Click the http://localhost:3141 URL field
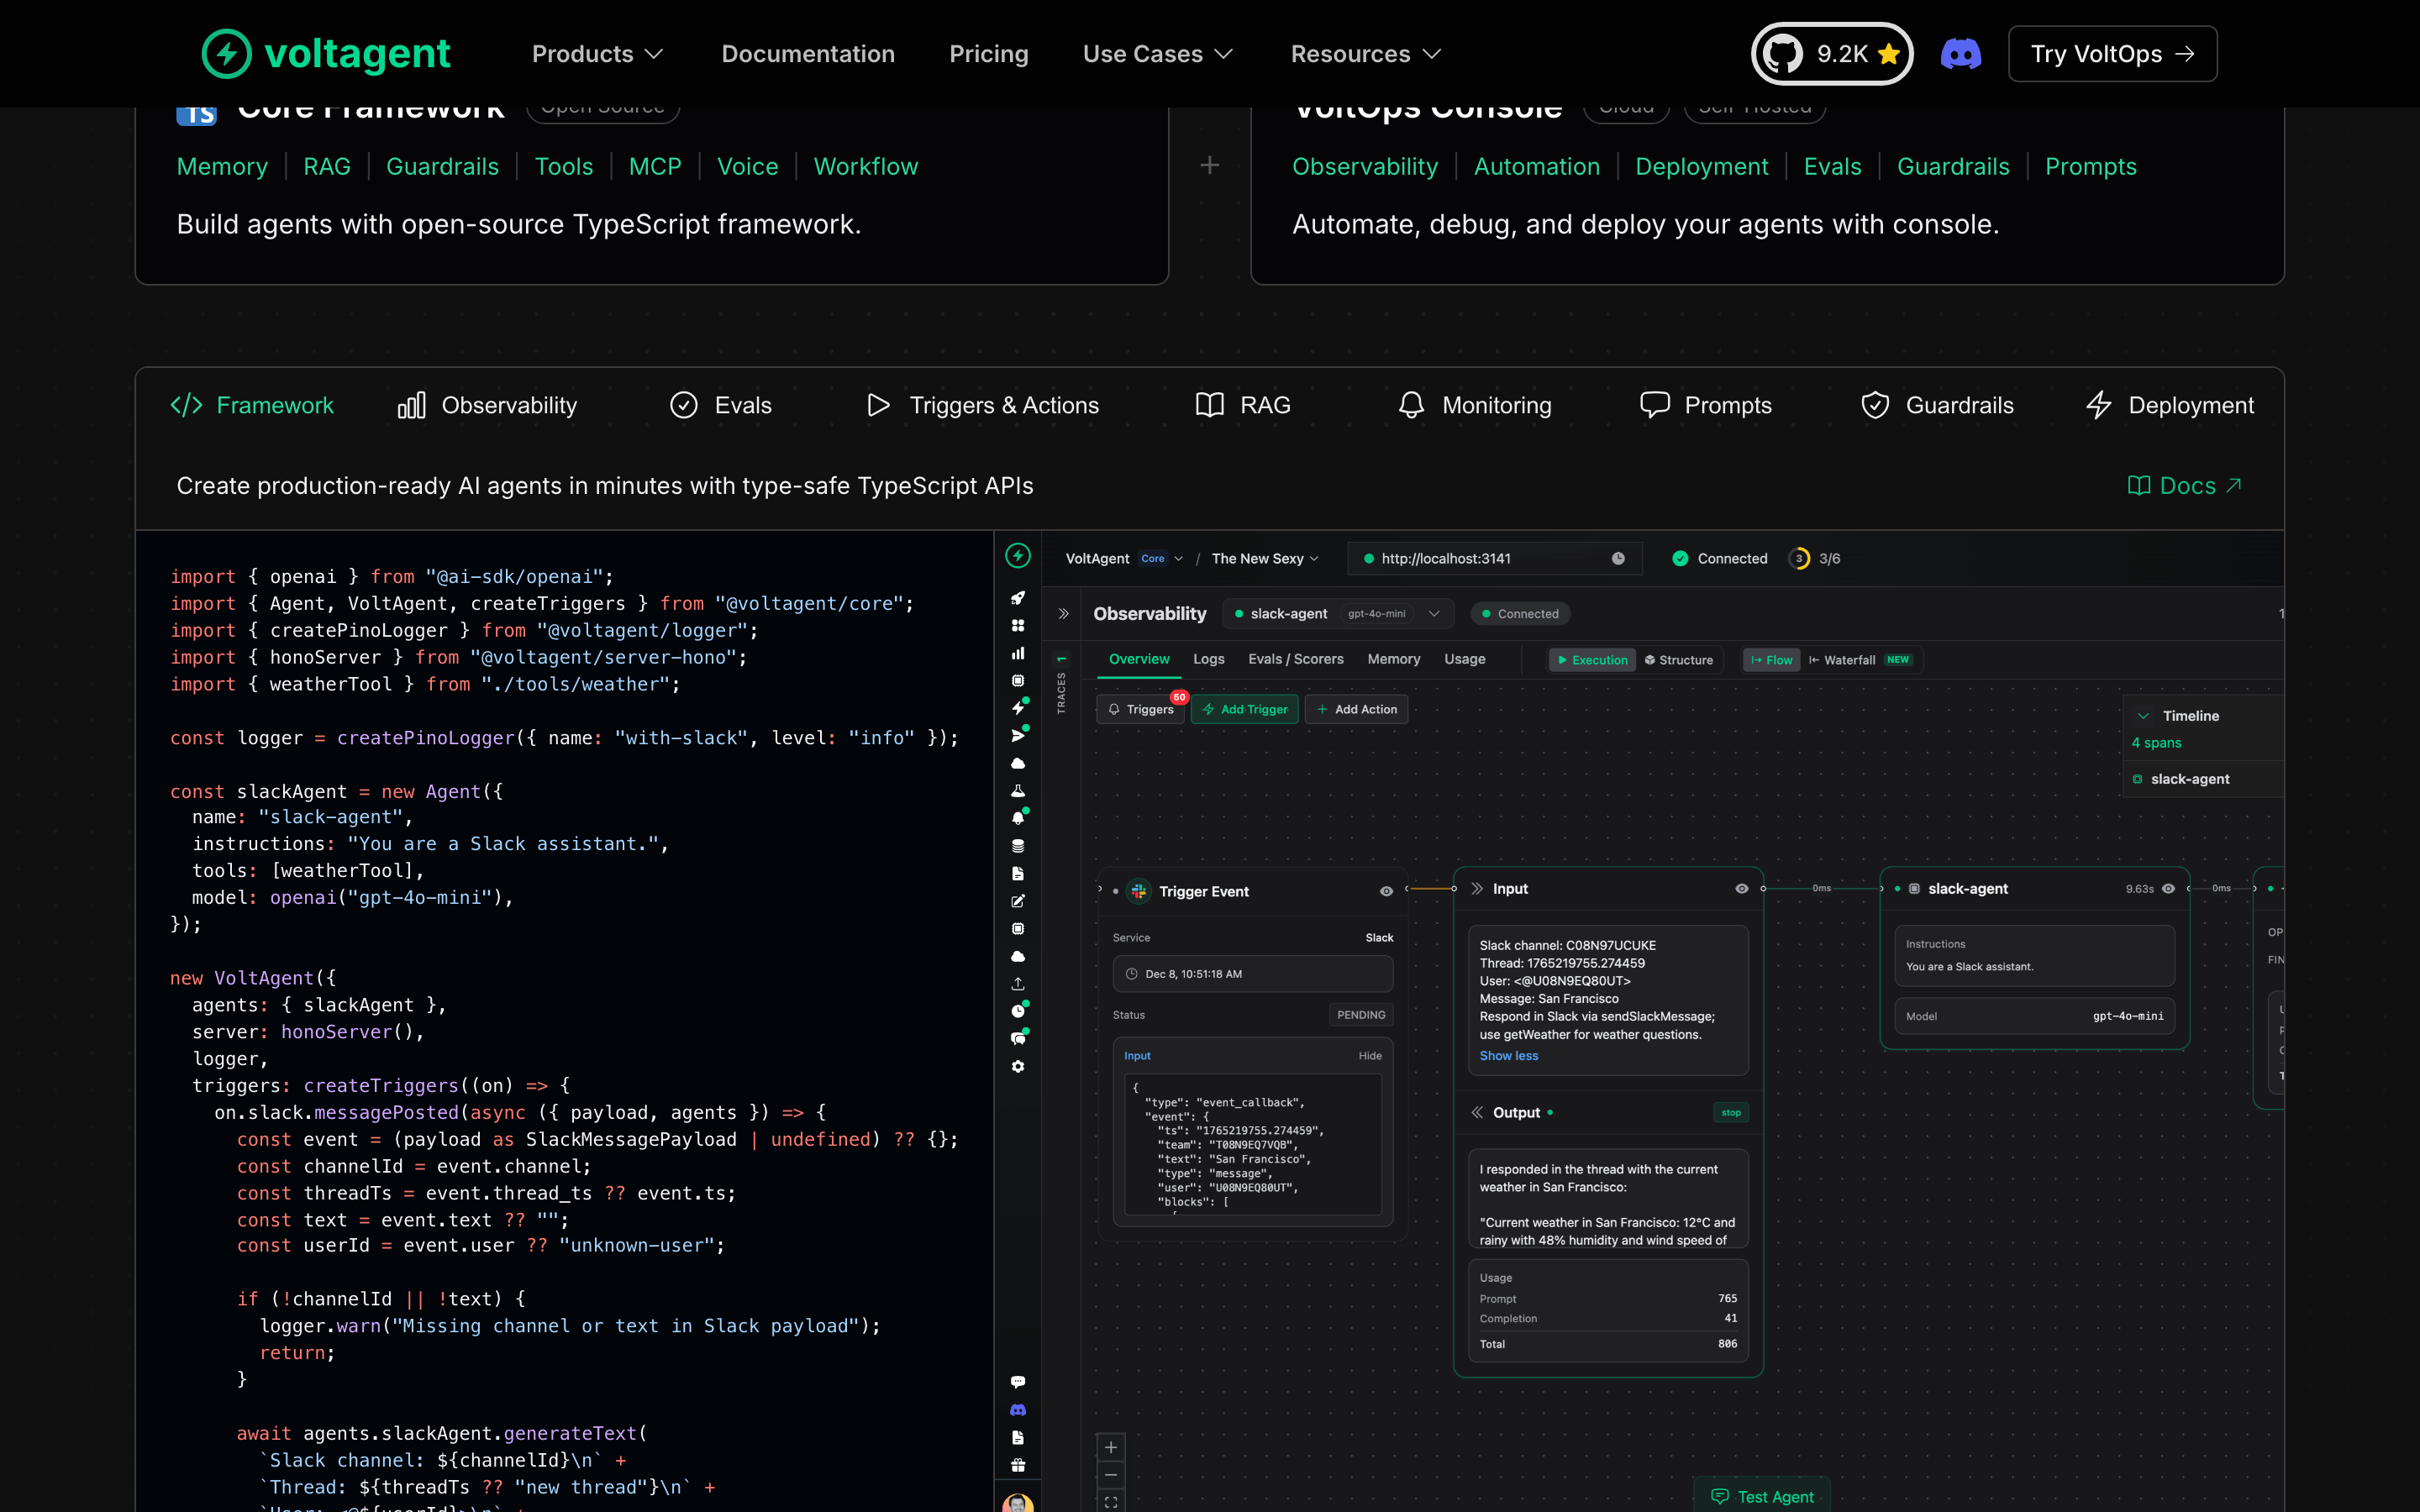2420x1512 pixels. click(x=1494, y=559)
